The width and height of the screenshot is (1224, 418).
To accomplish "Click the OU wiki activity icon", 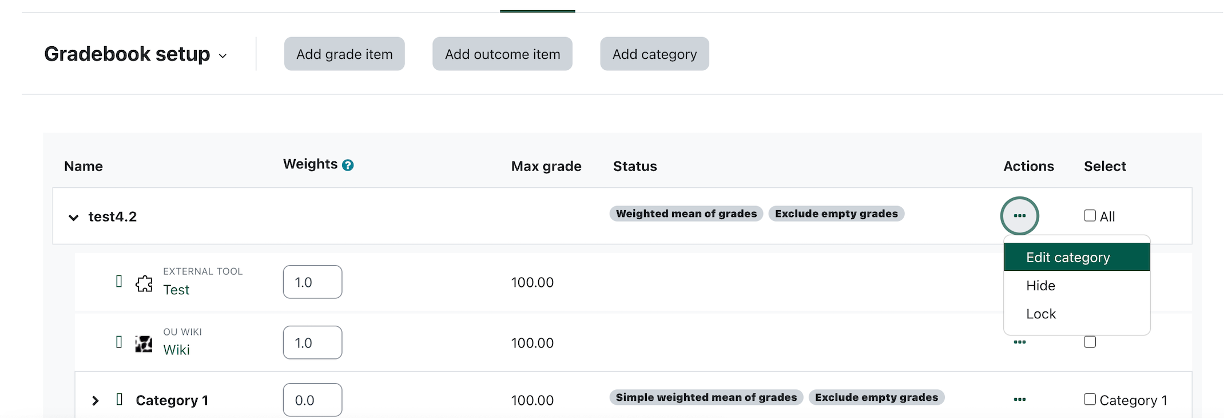I will click(144, 343).
